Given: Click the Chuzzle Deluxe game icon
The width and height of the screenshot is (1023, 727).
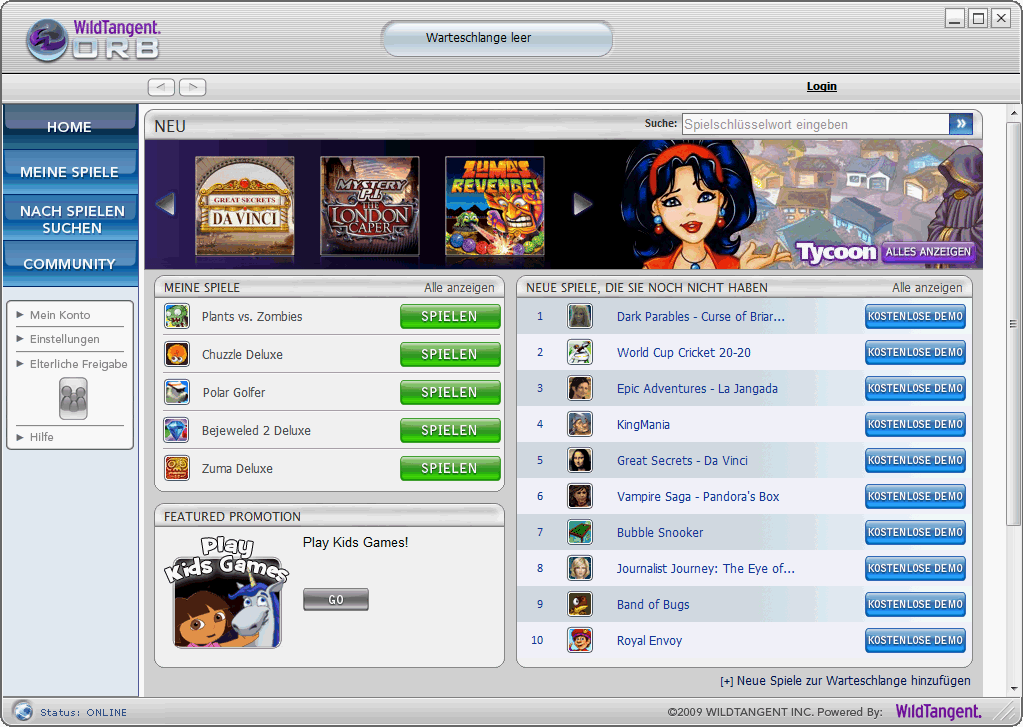Looking at the screenshot, I should [x=177, y=354].
